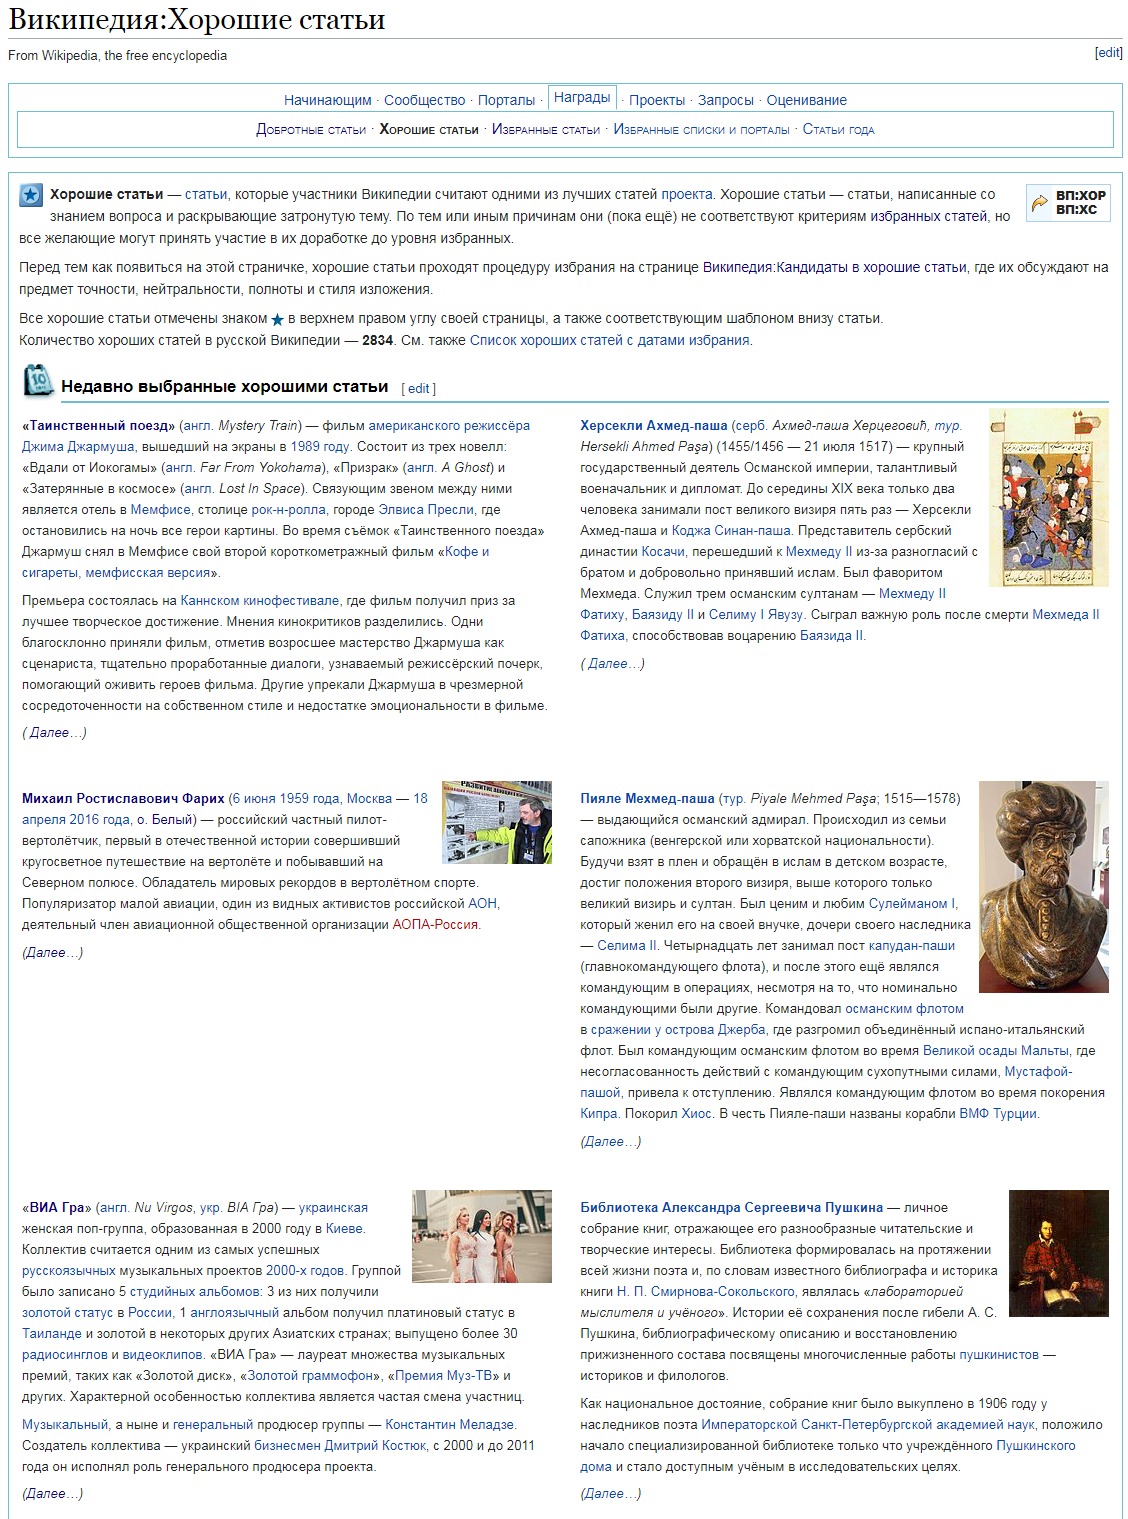Click the calendar icon beside Недавно выбранные
This screenshot has height=1519, width=1128.
(38, 382)
